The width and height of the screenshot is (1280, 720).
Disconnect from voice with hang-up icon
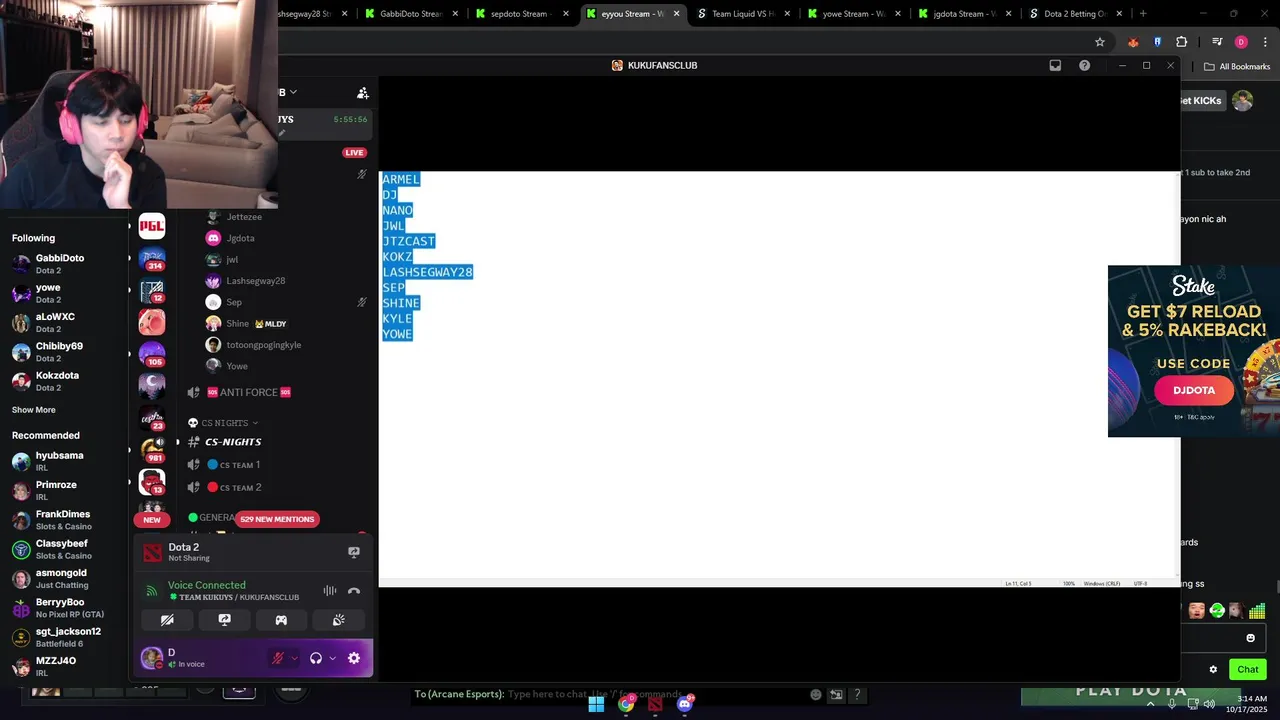[x=353, y=590]
